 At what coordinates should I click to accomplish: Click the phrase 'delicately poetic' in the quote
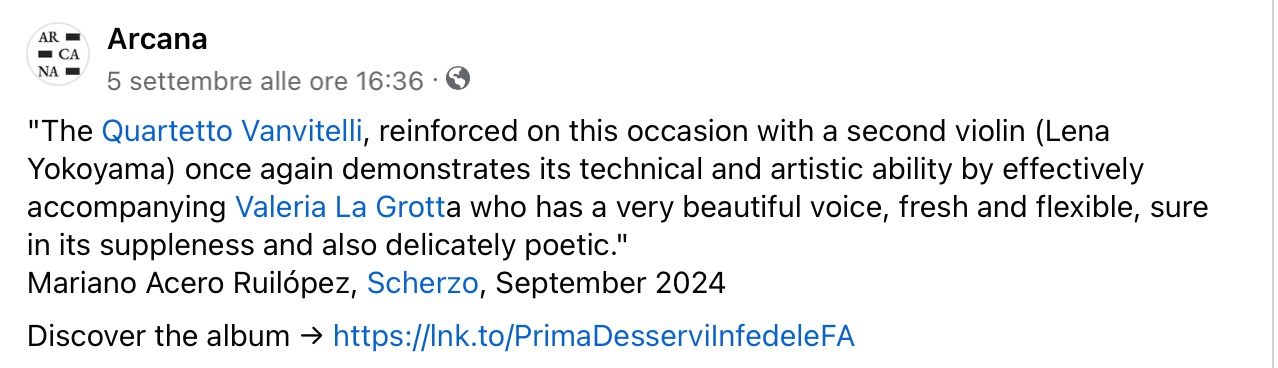click(x=540, y=246)
